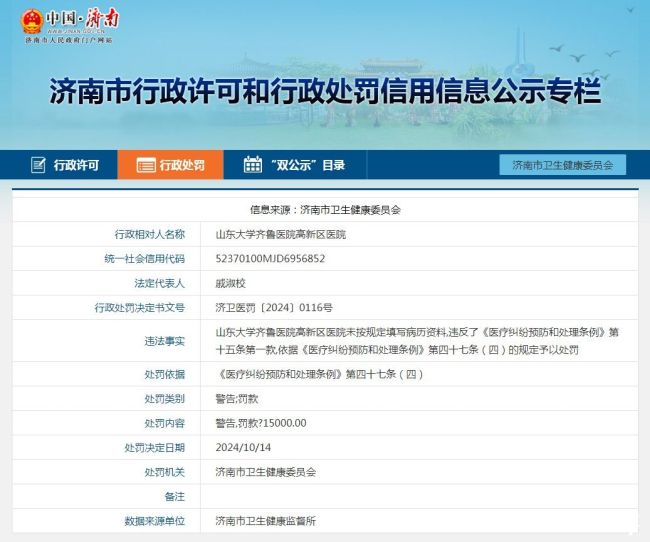The width and height of the screenshot is (650, 542).
Task: Select the credit code 52370100MJD6956852
Action: tap(270, 259)
